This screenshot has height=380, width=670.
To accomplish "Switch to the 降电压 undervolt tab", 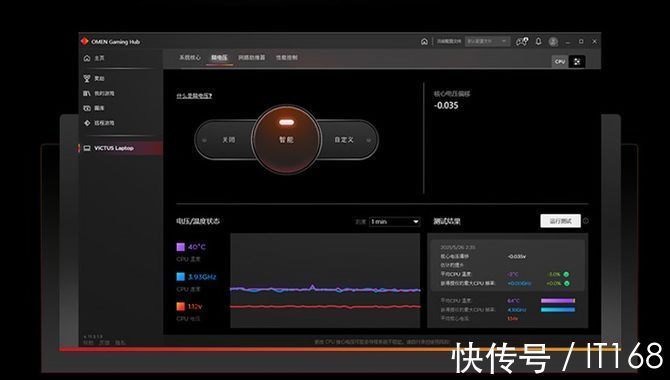I will coord(219,58).
